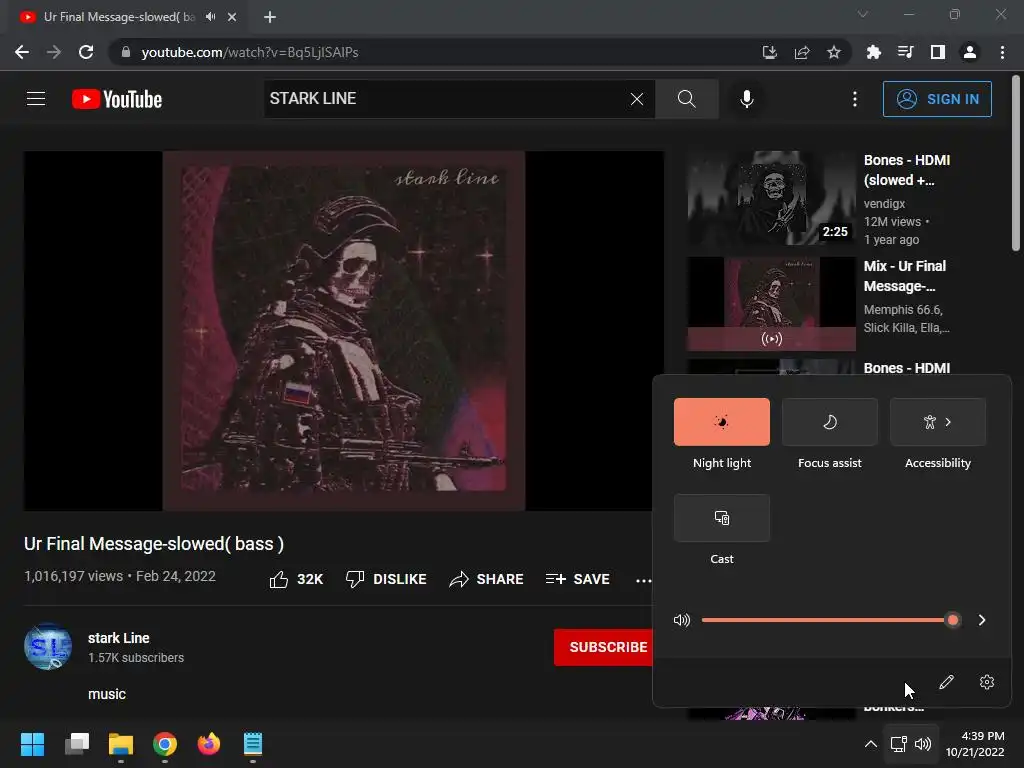Open media control icon in Chrome toolbar
The width and height of the screenshot is (1024, 768).
pyautogui.click(x=905, y=52)
